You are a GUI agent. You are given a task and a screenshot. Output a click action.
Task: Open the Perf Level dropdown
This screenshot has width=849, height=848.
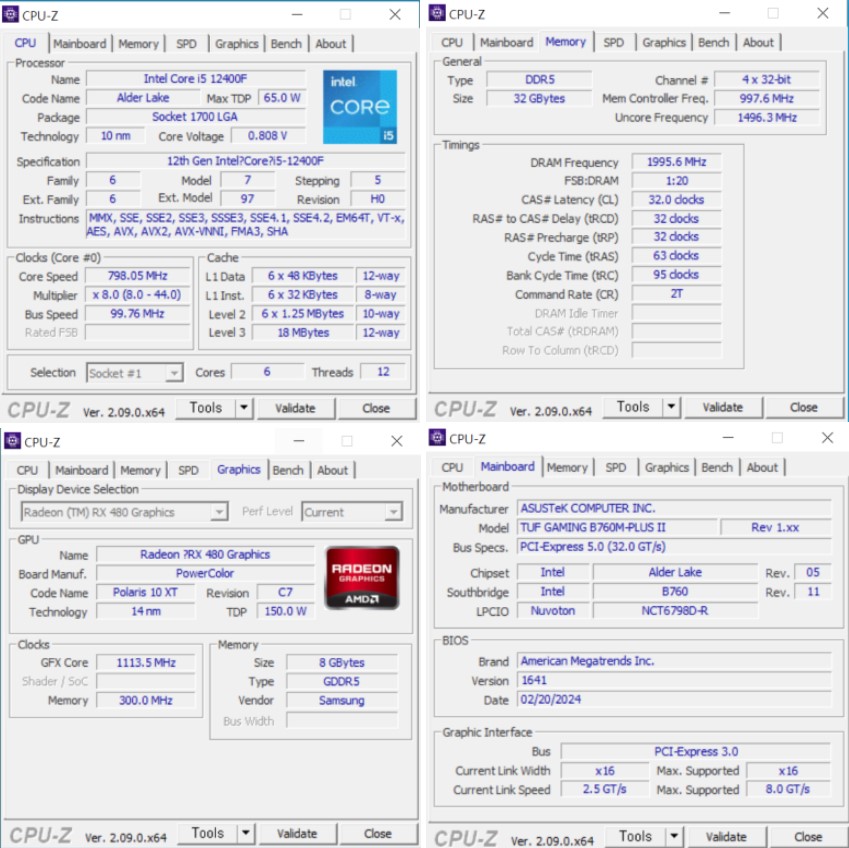point(393,512)
